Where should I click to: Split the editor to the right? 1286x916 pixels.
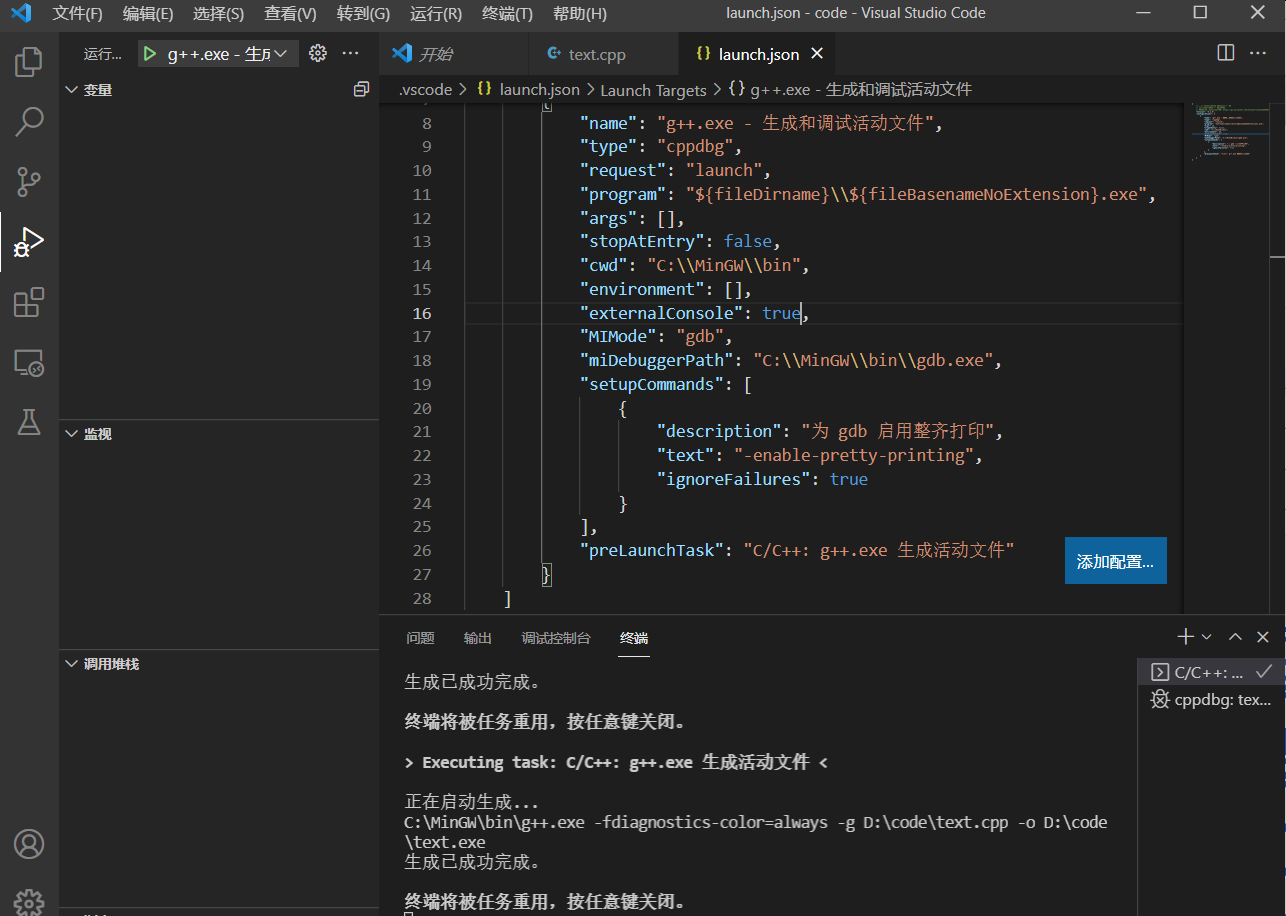click(x=1225, y=53)
